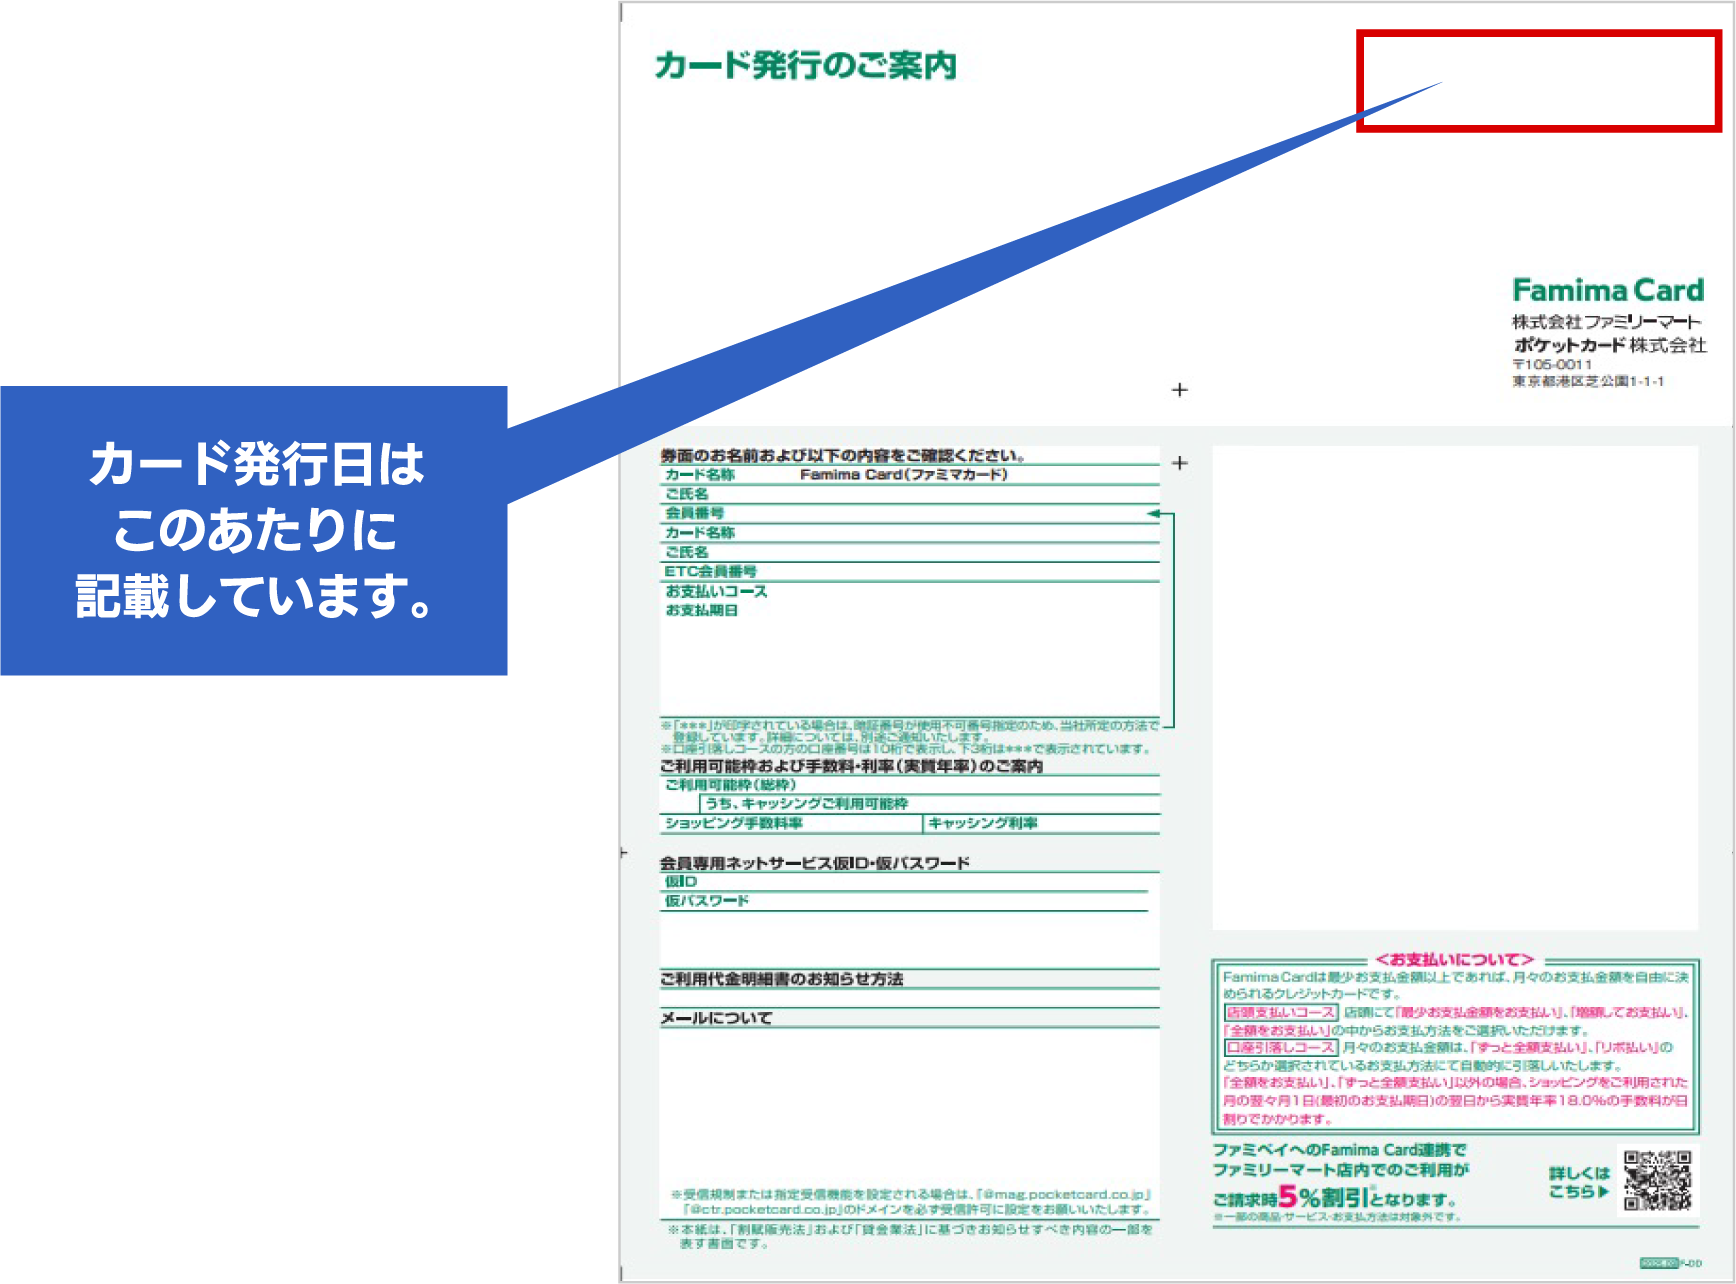This screenshot has height=1284, width=1736.
Task: Click the メールについて section heading
Action: 716,1018
